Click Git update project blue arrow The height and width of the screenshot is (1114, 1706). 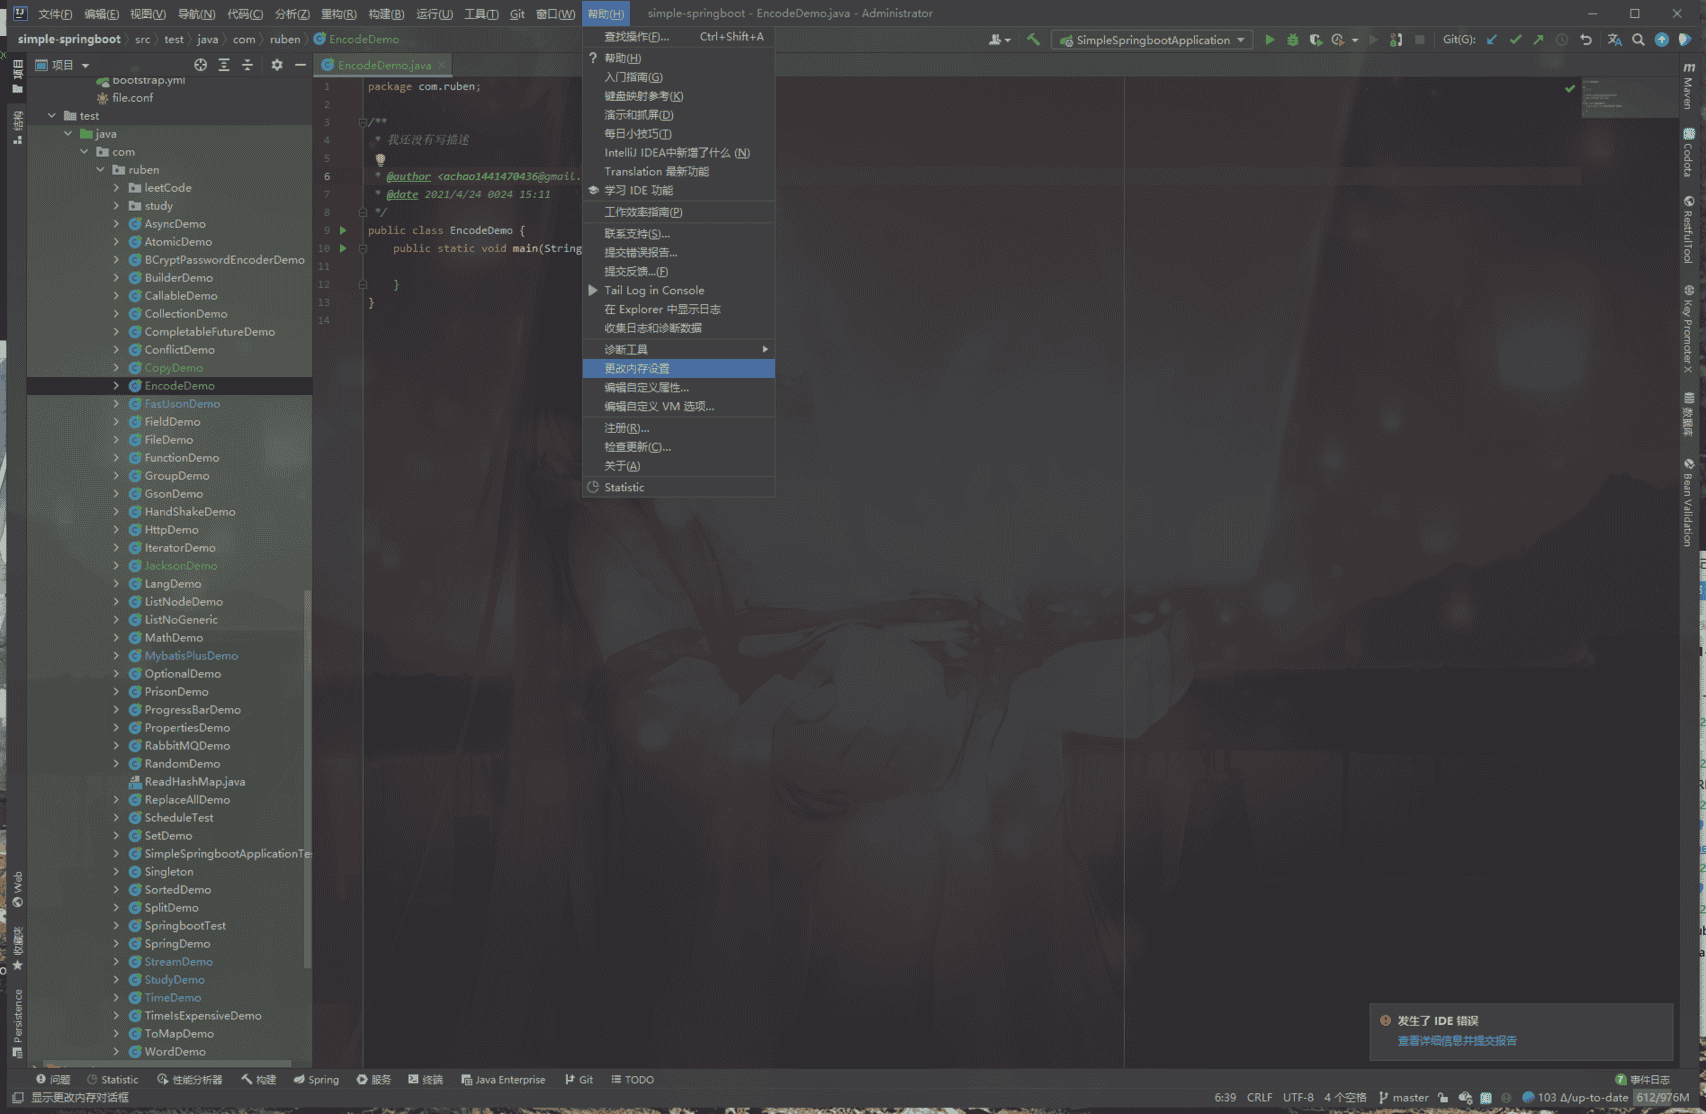[1492, 40]
